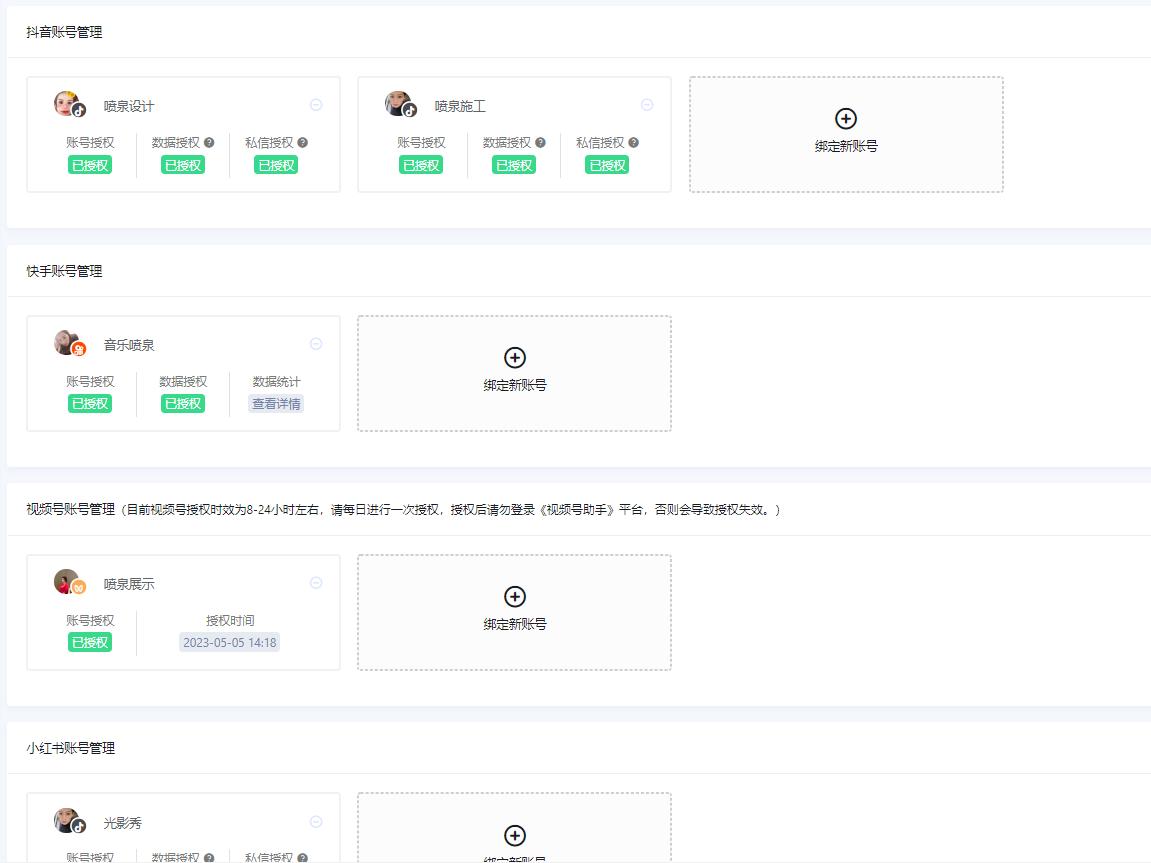Click the 私信授权 help icon on 喷泉施工 card

pos(632,140)
